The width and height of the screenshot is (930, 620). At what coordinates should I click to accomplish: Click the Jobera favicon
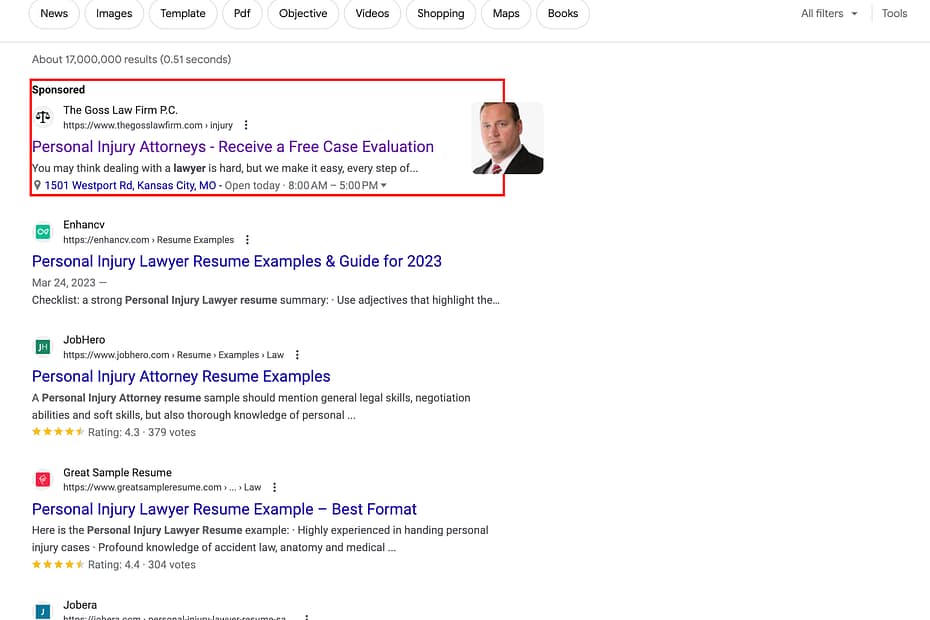coord(43,611)
